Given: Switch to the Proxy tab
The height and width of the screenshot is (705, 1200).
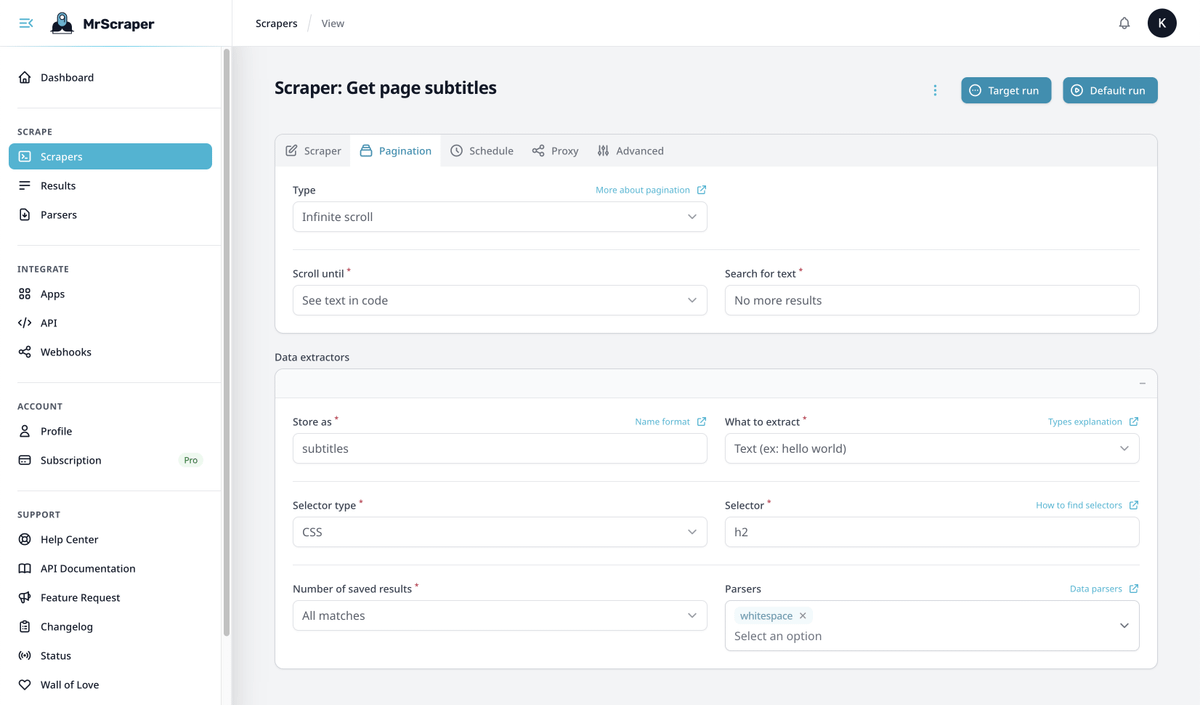Looking at the screenshot, I should [x=555, y=151].
